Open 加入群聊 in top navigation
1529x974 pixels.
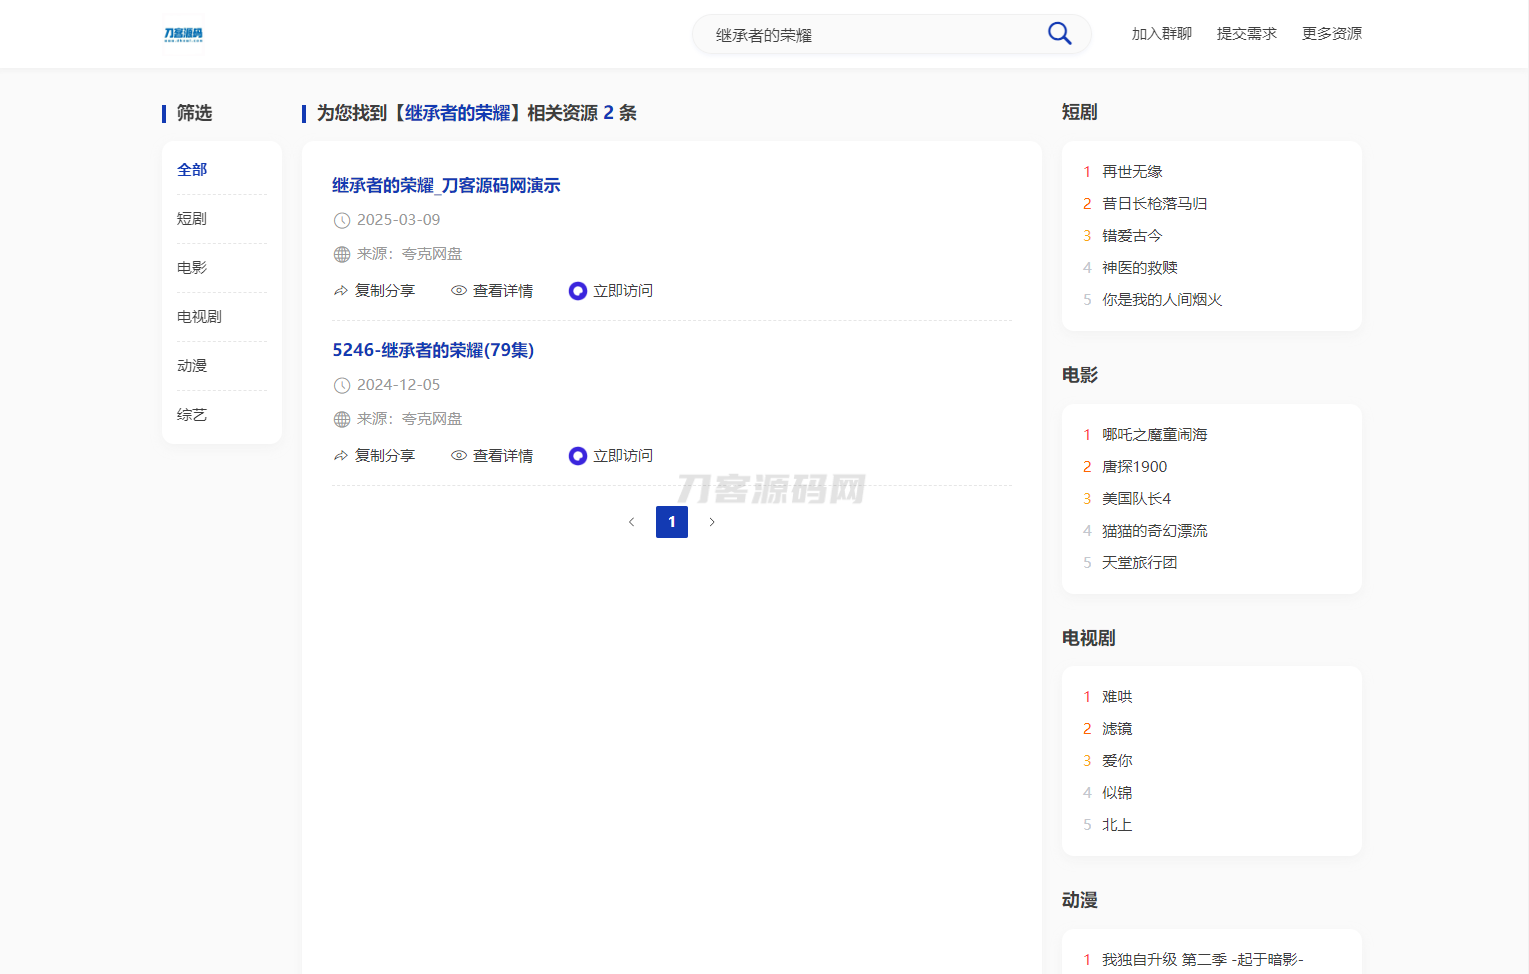pyautogui.click(x=1161, y=34)
